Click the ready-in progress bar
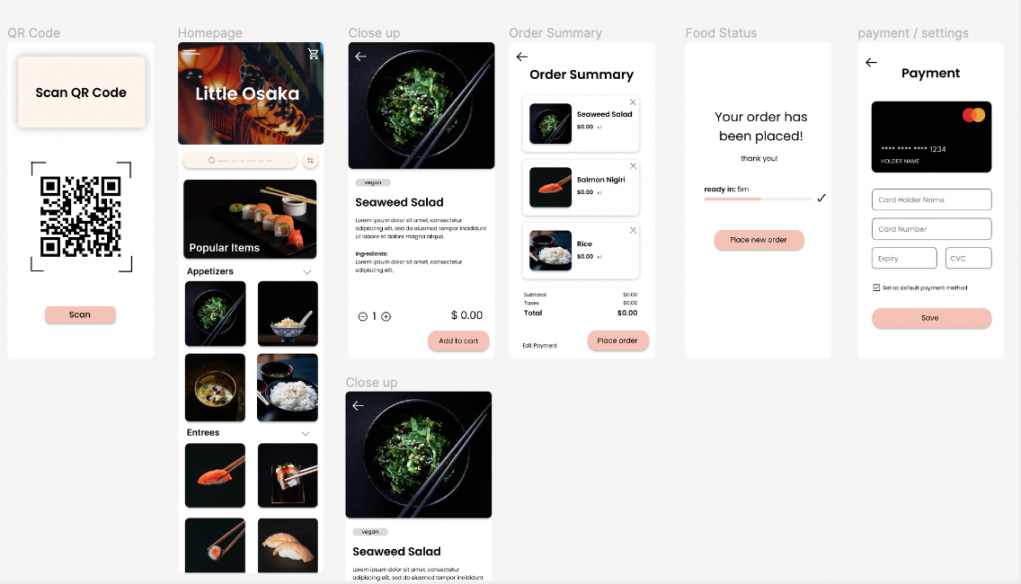The image size is (1021, 584). [x=758, y=199]
